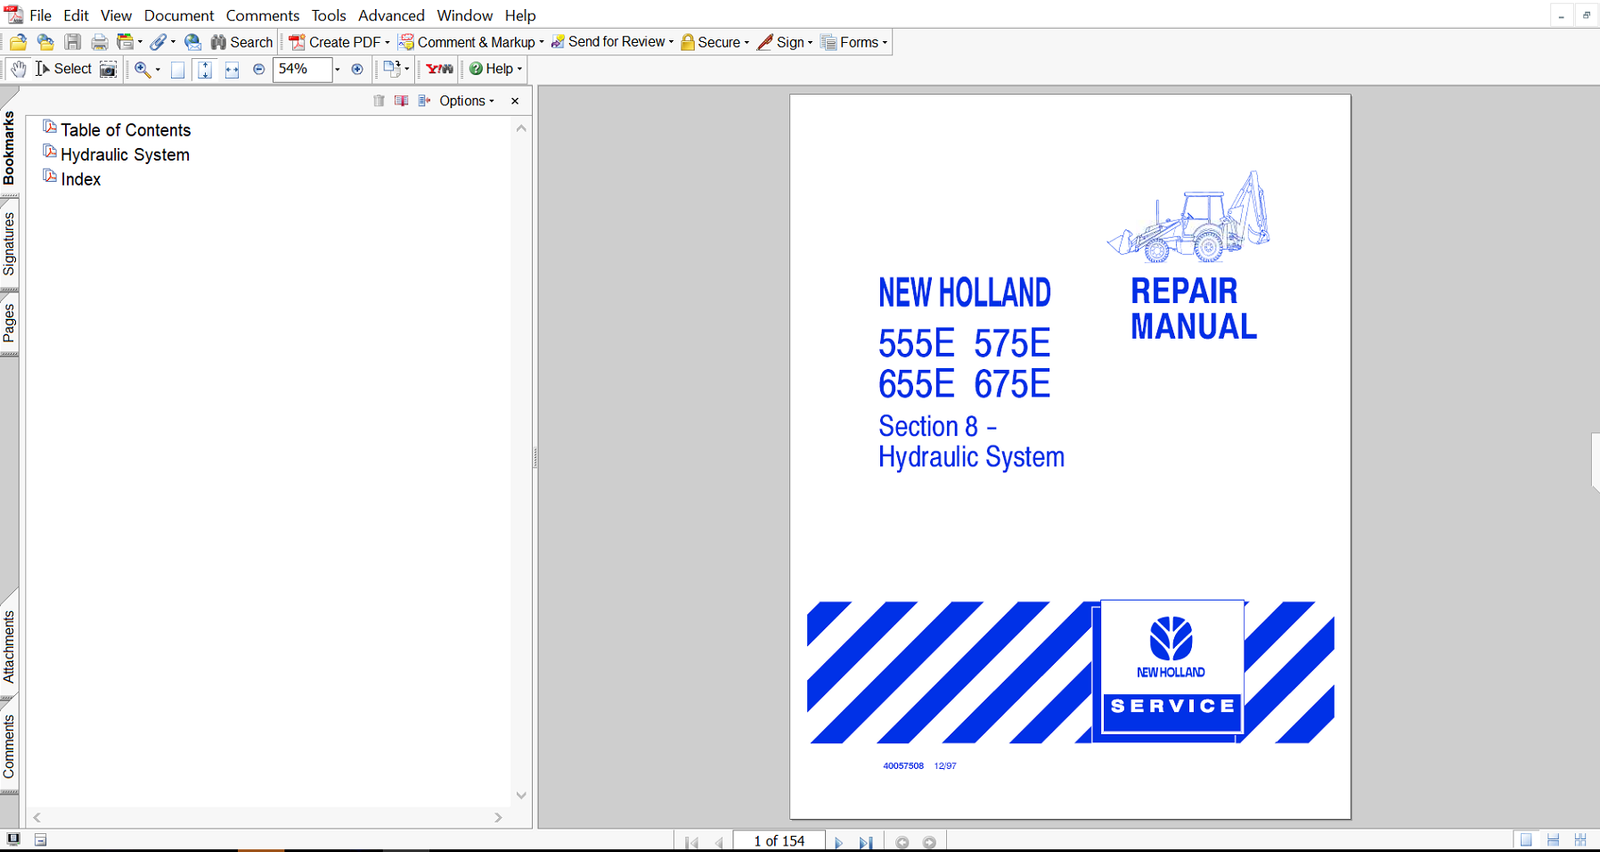Jump to the last page
The width and height of the screenshot is (1600, 852).
pos(866,842)
